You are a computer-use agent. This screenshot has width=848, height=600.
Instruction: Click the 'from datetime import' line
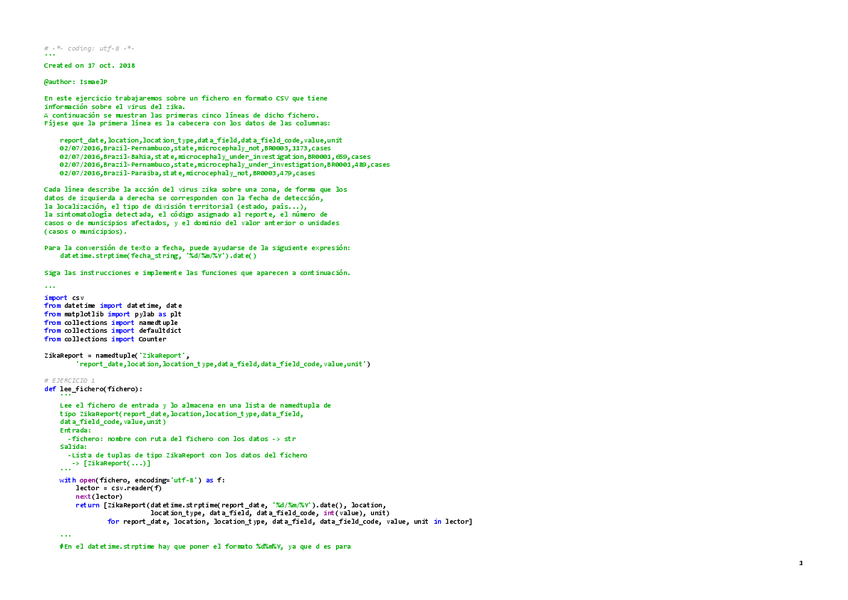click(113, 306)
